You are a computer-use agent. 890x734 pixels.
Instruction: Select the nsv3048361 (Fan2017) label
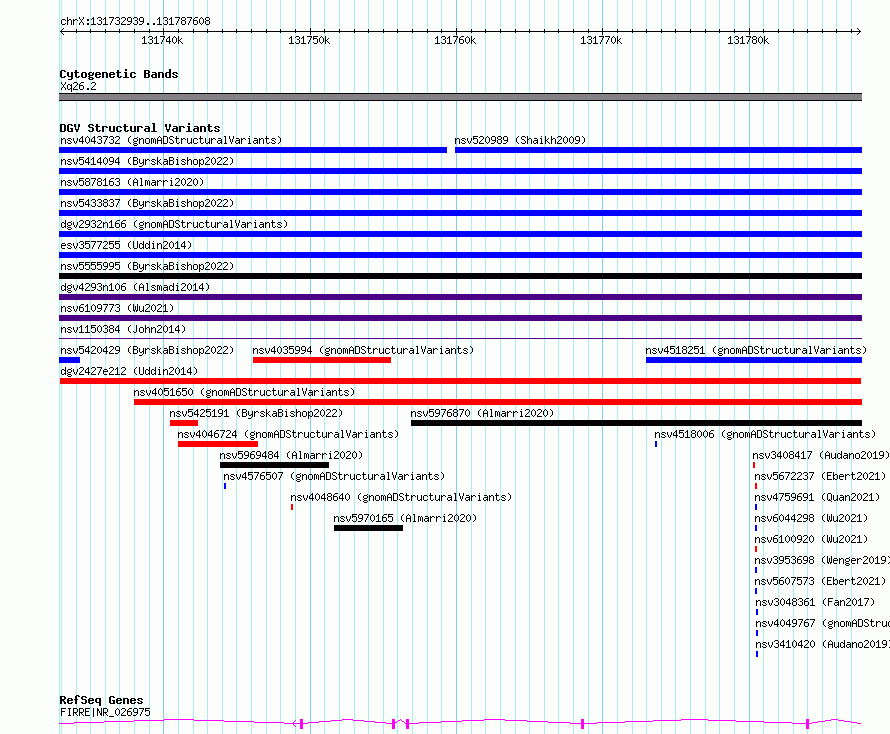(x=815, y=602)
